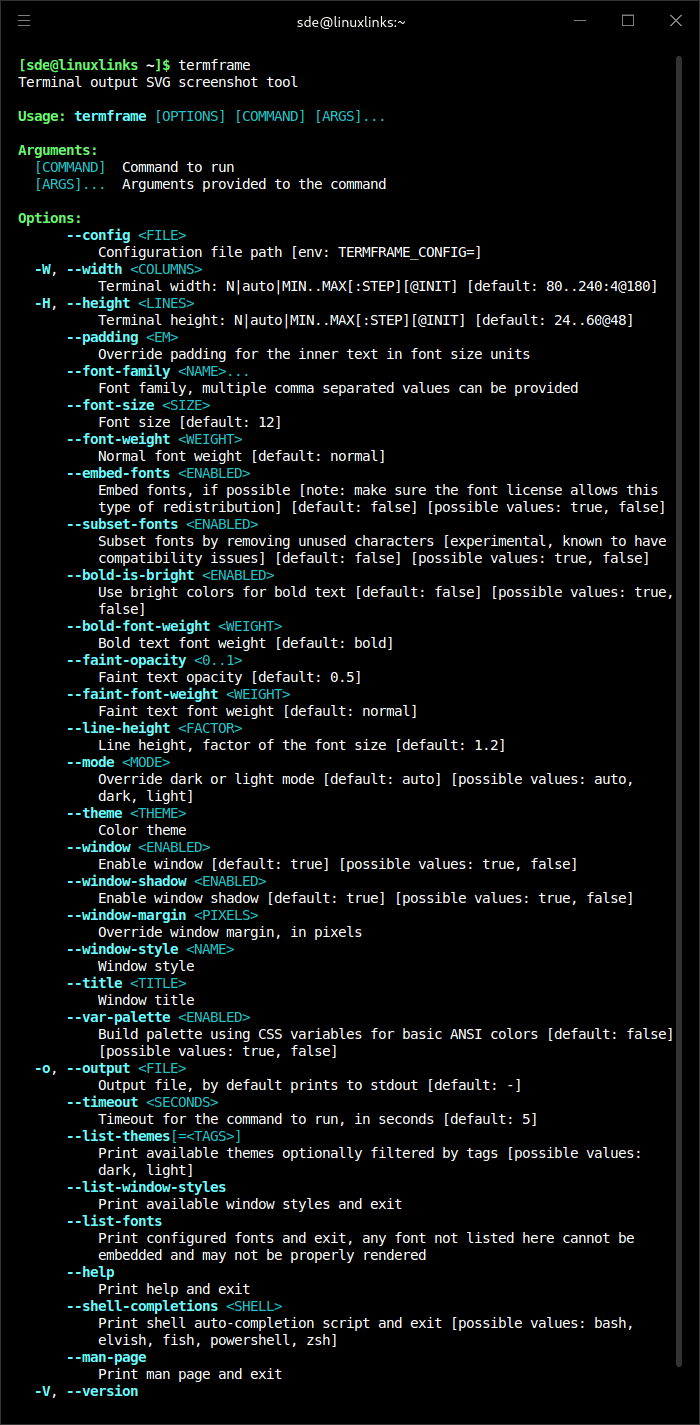
Task: Click the --font-family option text
Action: [118, 371]
